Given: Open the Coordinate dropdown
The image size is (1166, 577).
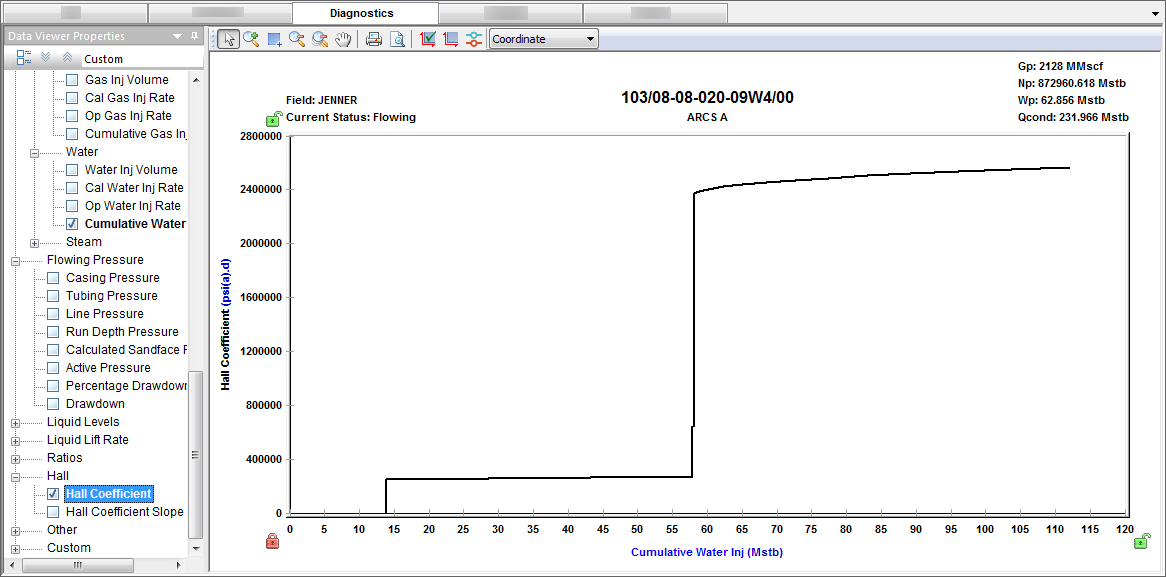Looking at the screenshot, I should 544,39.
